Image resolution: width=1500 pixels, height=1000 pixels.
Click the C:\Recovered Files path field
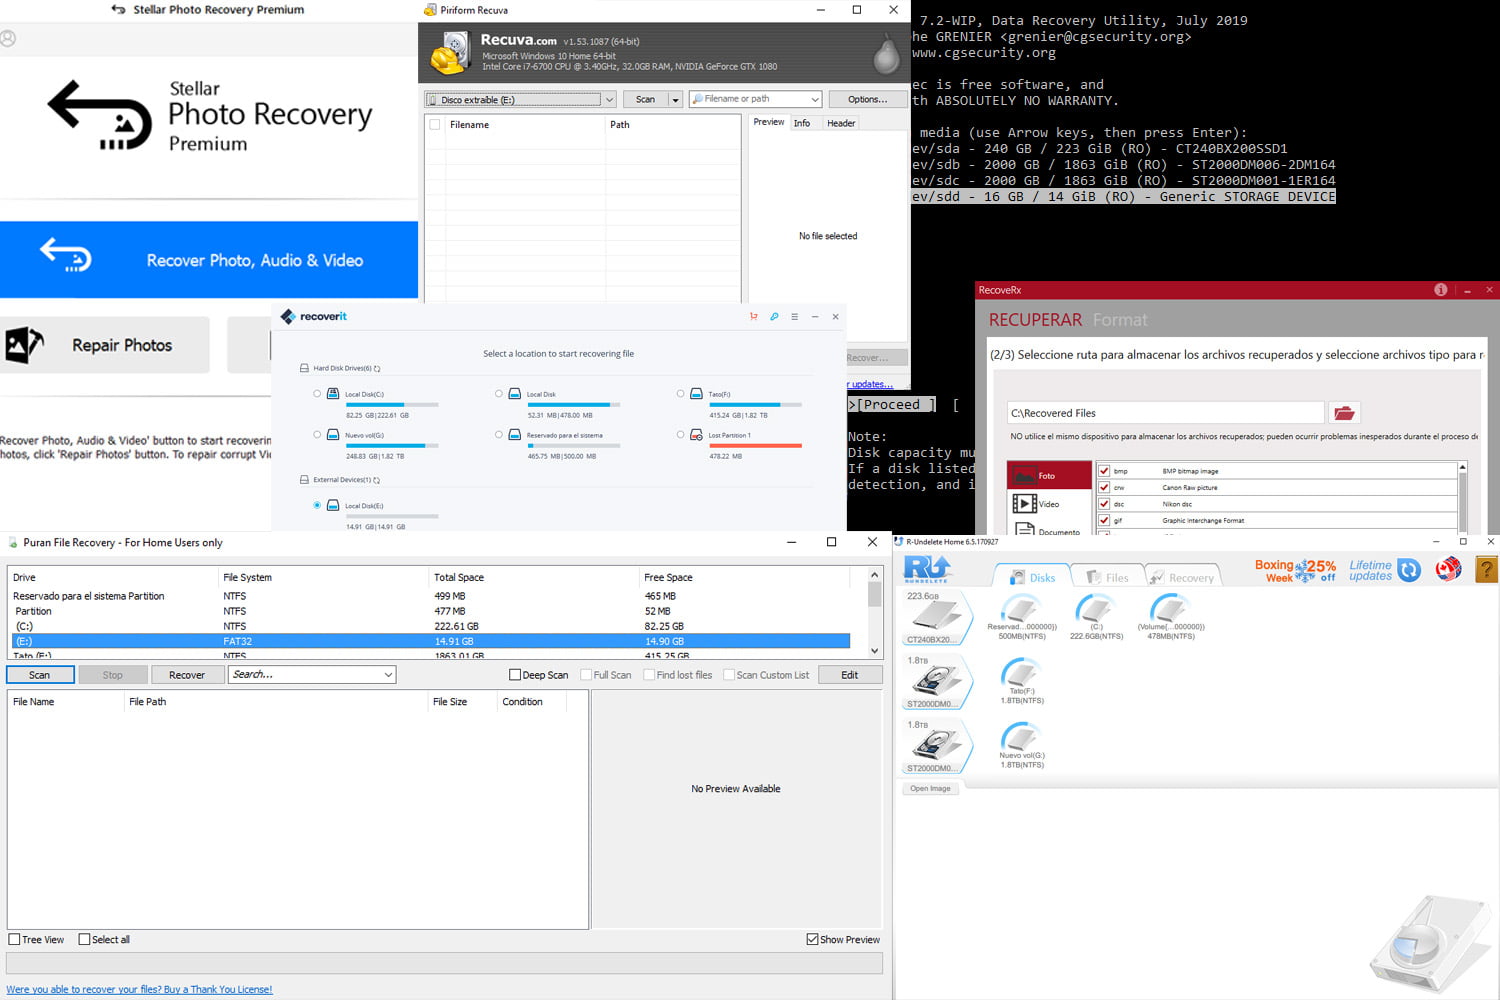point(1166,413)
